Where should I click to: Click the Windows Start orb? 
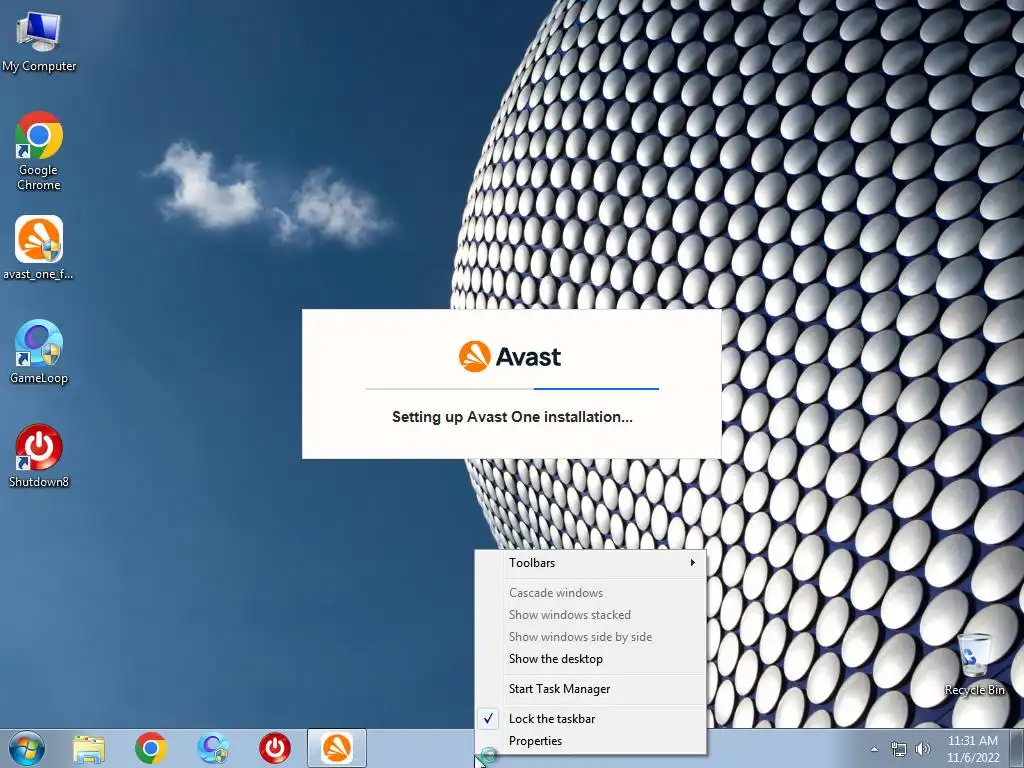tap(27, 748)
